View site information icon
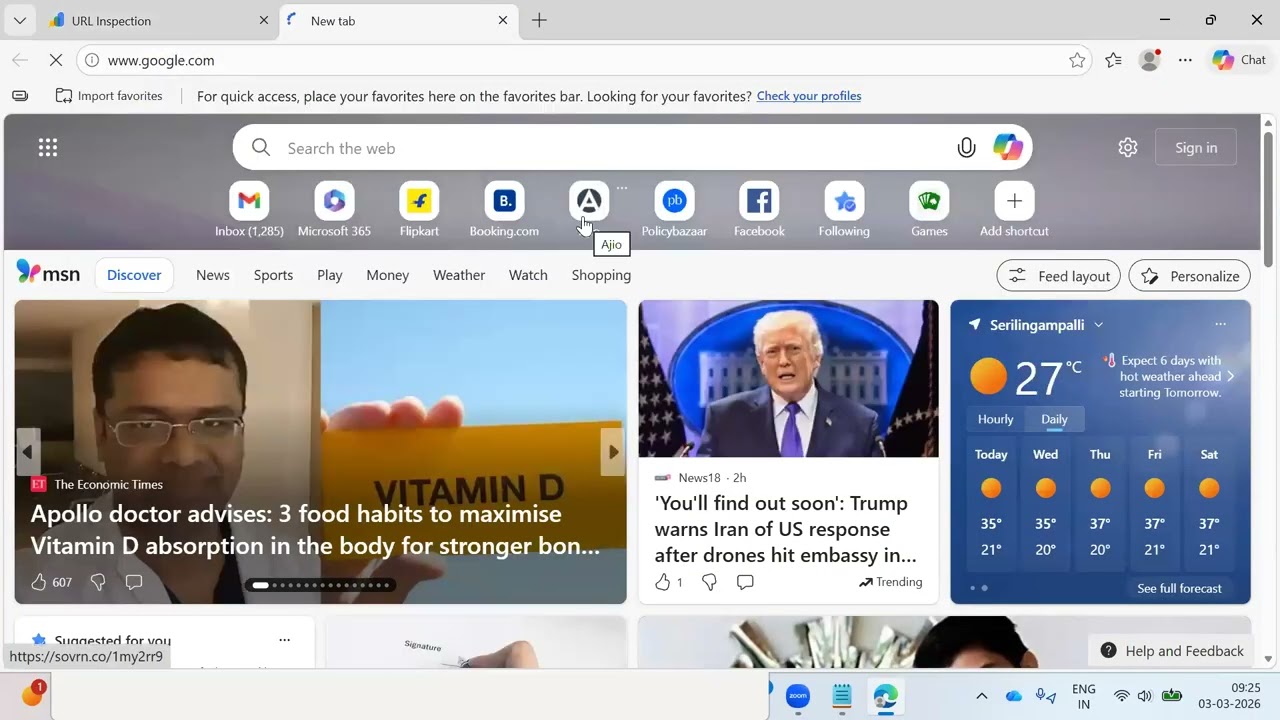1280x720 pixels. point(91,60)
